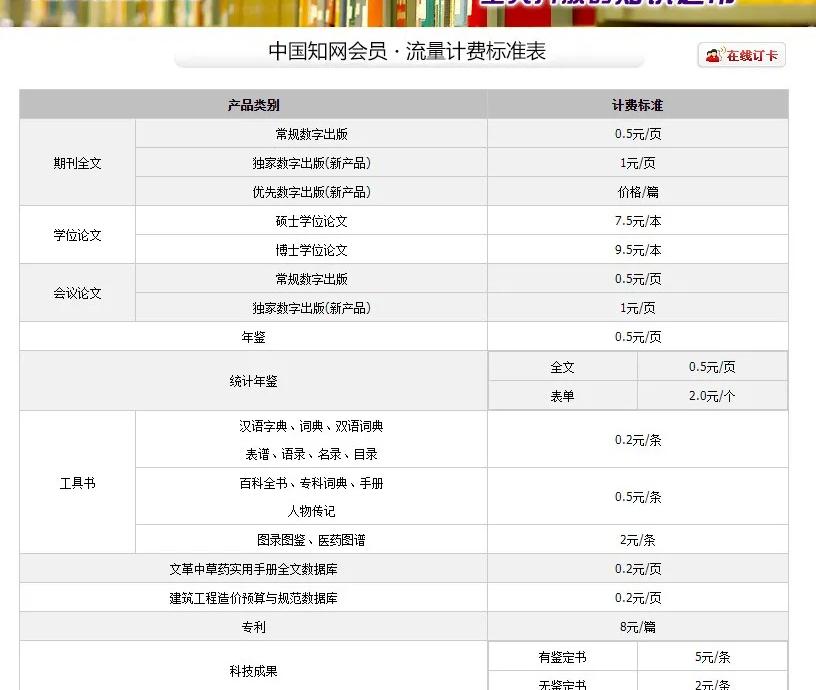Click the 表单 sub-item of 统计年鉴
This screenshot has width=816, height=690.
click(x=563, y=396)
